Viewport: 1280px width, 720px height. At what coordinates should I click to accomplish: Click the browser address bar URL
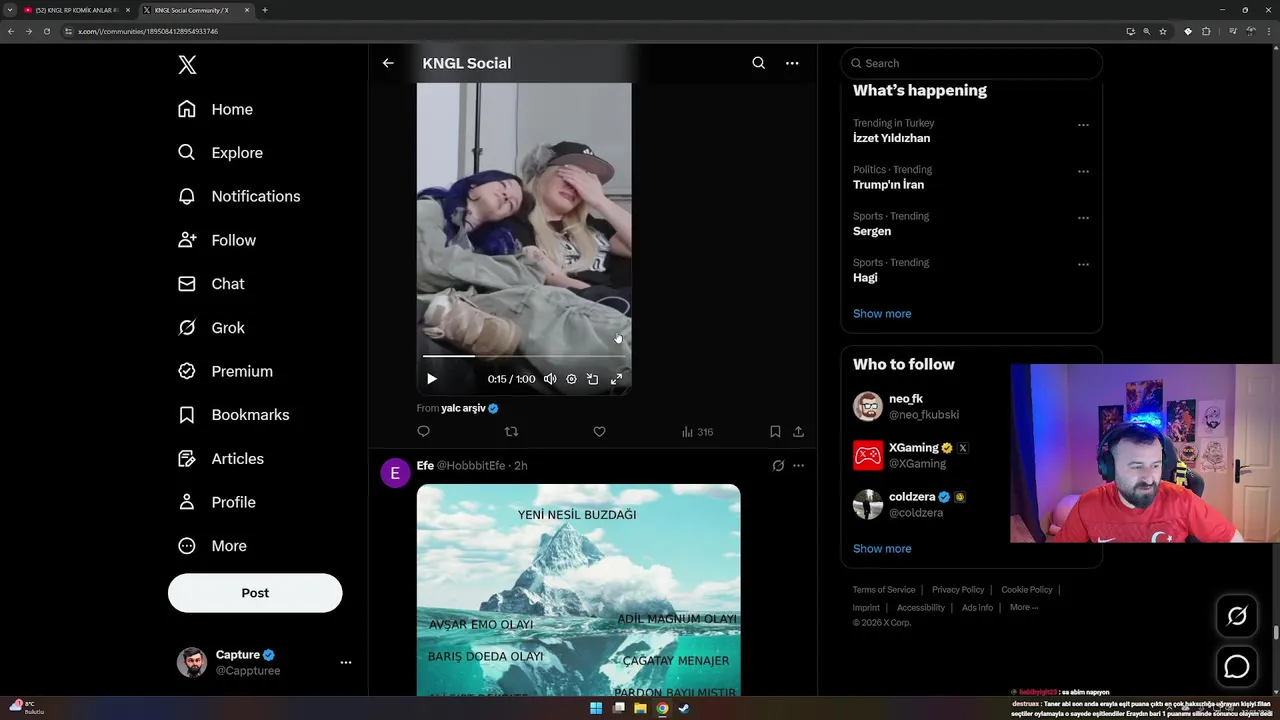coord(148,31)
